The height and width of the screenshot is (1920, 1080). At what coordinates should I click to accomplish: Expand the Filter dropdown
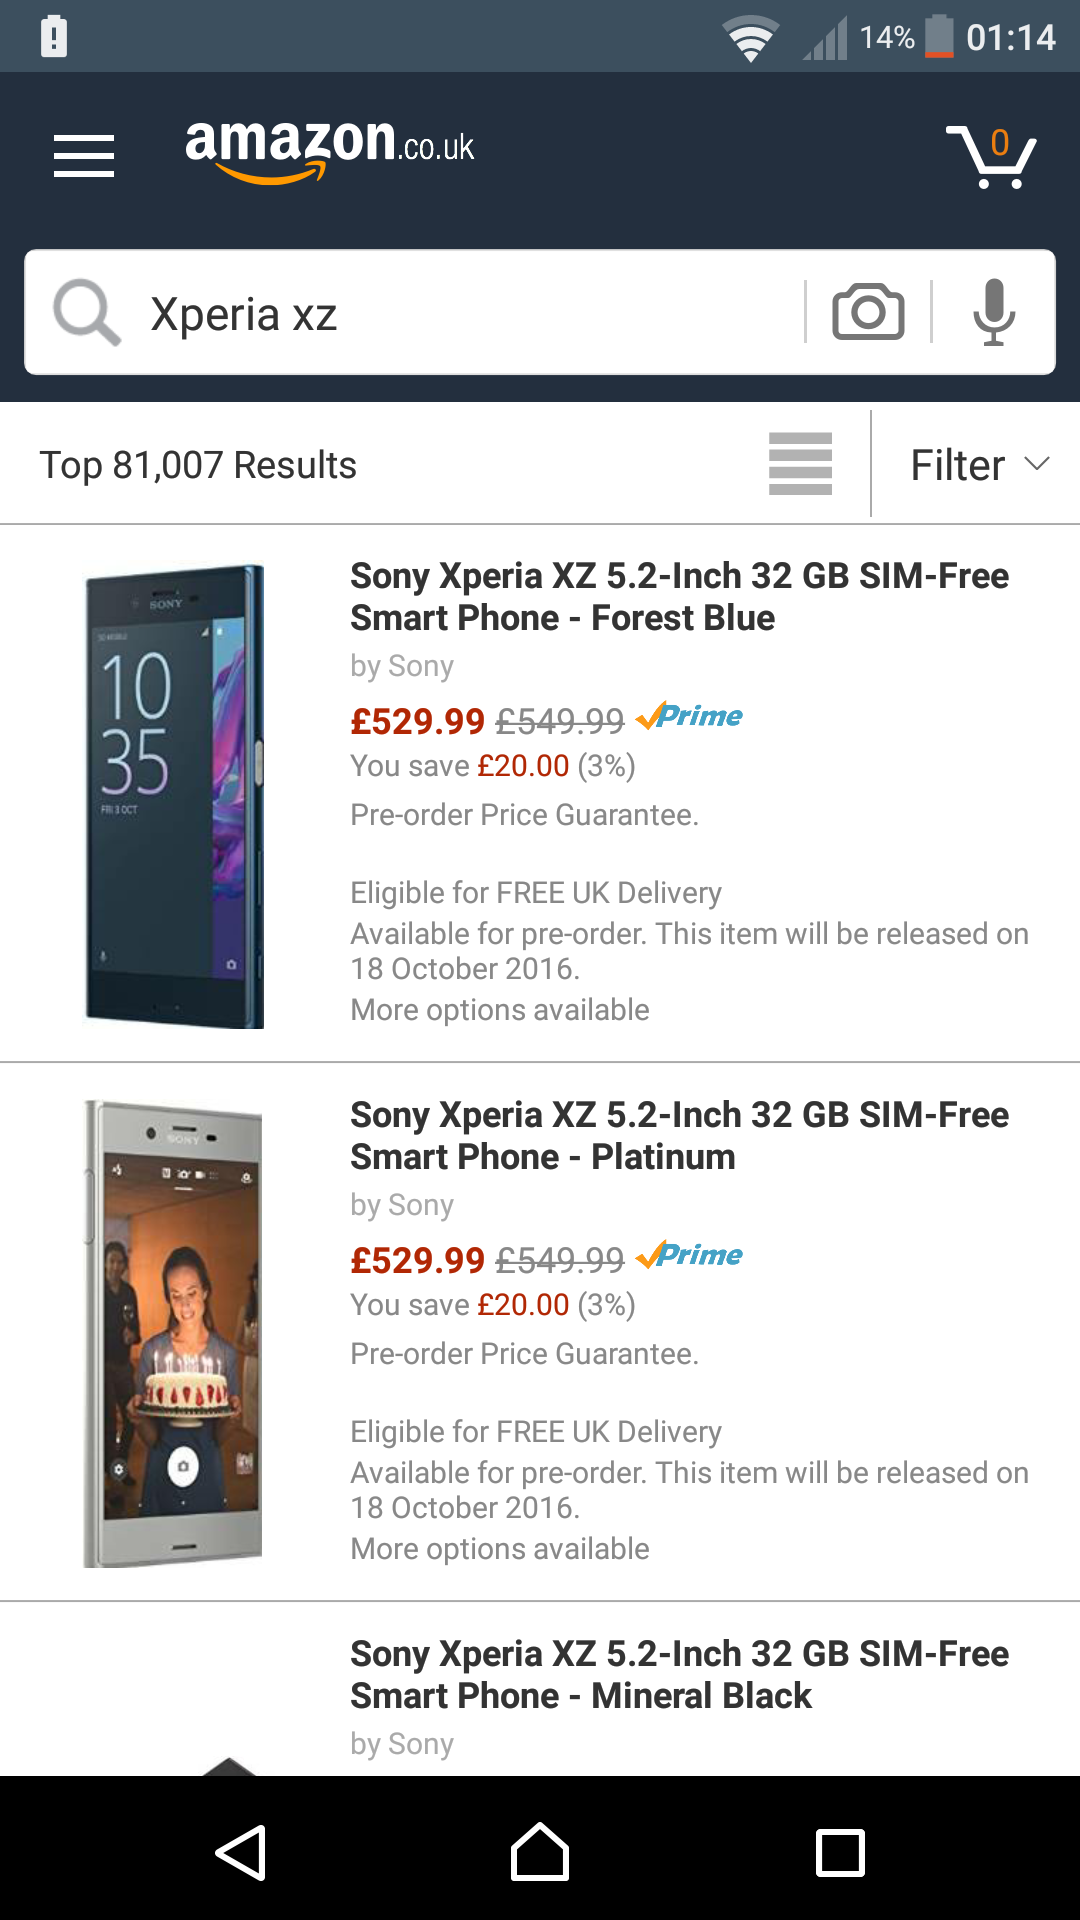(x=978, y=465)
